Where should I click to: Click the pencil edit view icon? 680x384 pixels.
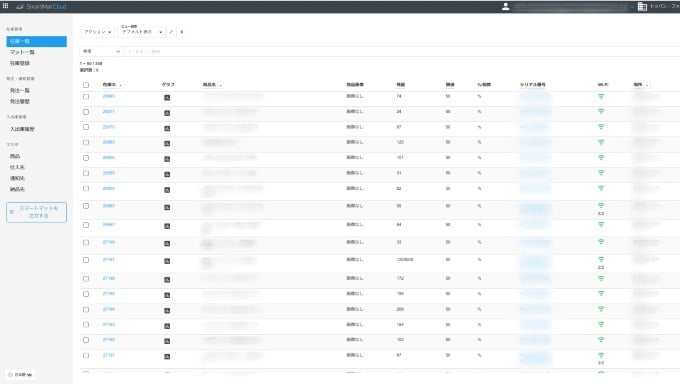click(x=171, y=32)
